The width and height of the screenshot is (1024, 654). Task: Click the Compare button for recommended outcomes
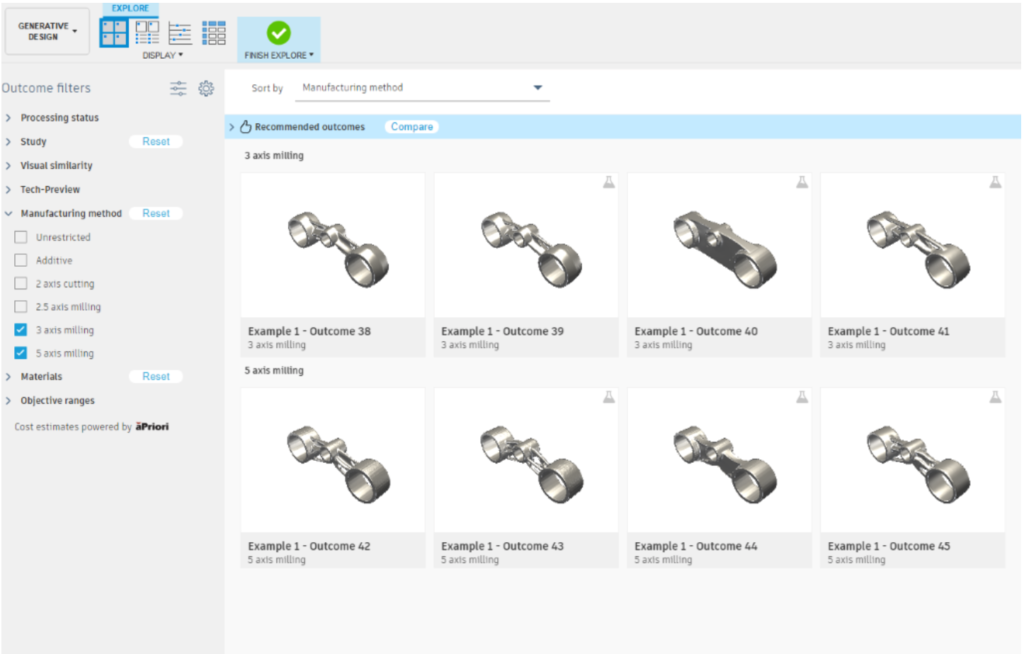(x=411, y=126)
